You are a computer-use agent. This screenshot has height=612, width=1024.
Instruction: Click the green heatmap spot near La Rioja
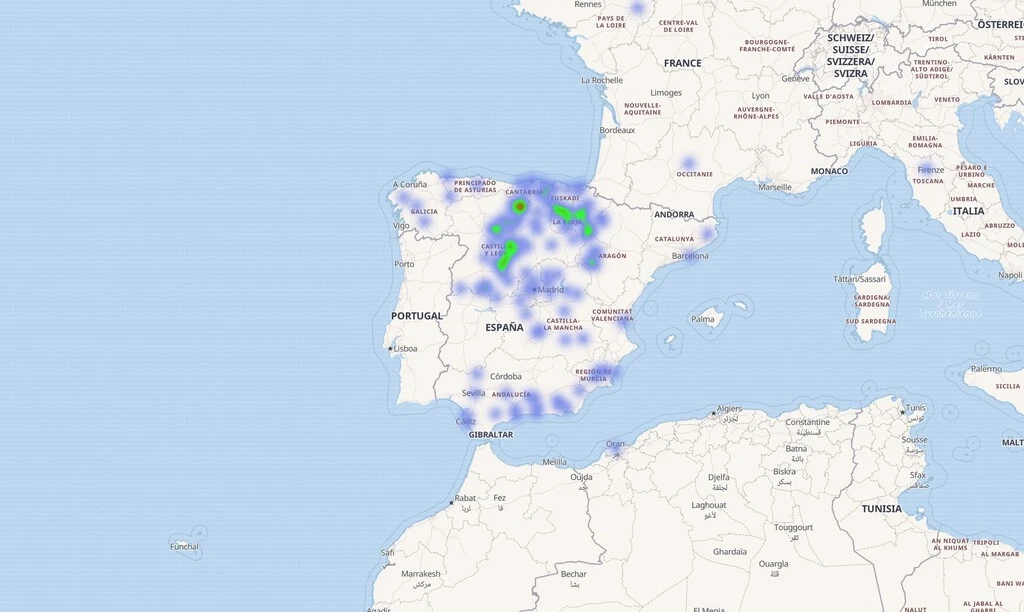point(563,212)
